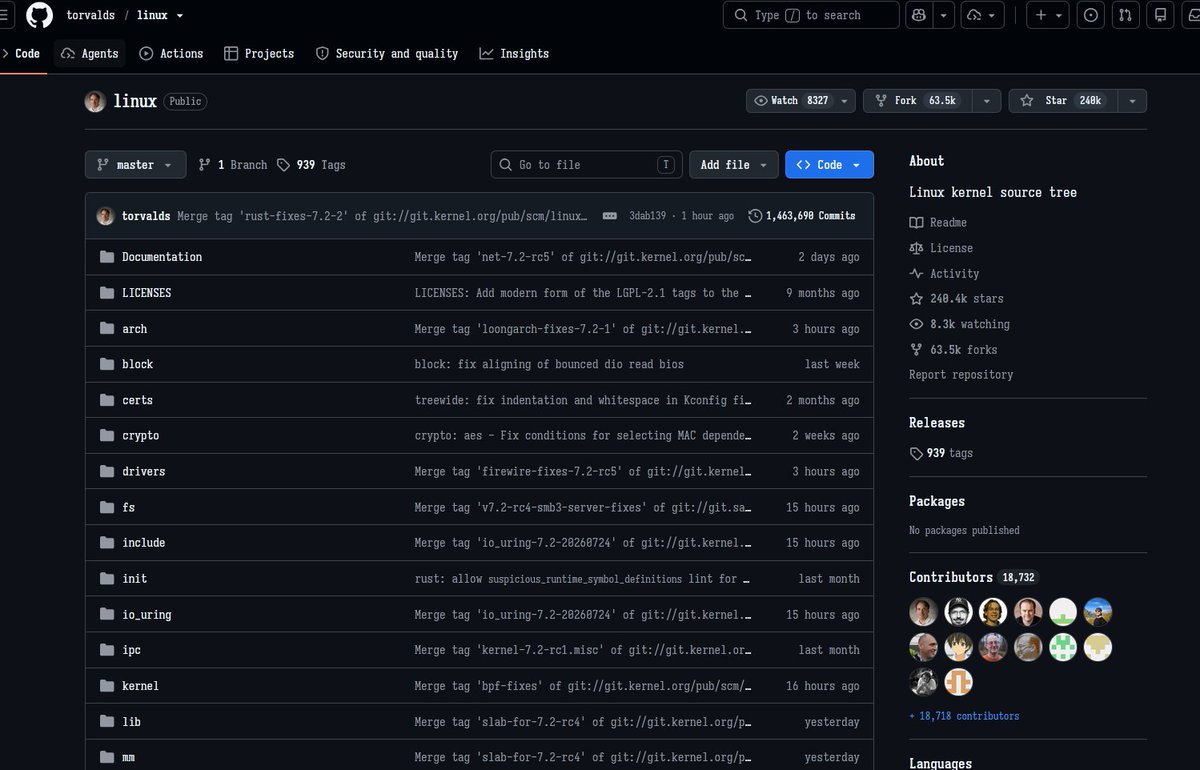Focus the Type / to search box
The width and height of the screenshot is (1200, 770).
[x=811, y=15]
